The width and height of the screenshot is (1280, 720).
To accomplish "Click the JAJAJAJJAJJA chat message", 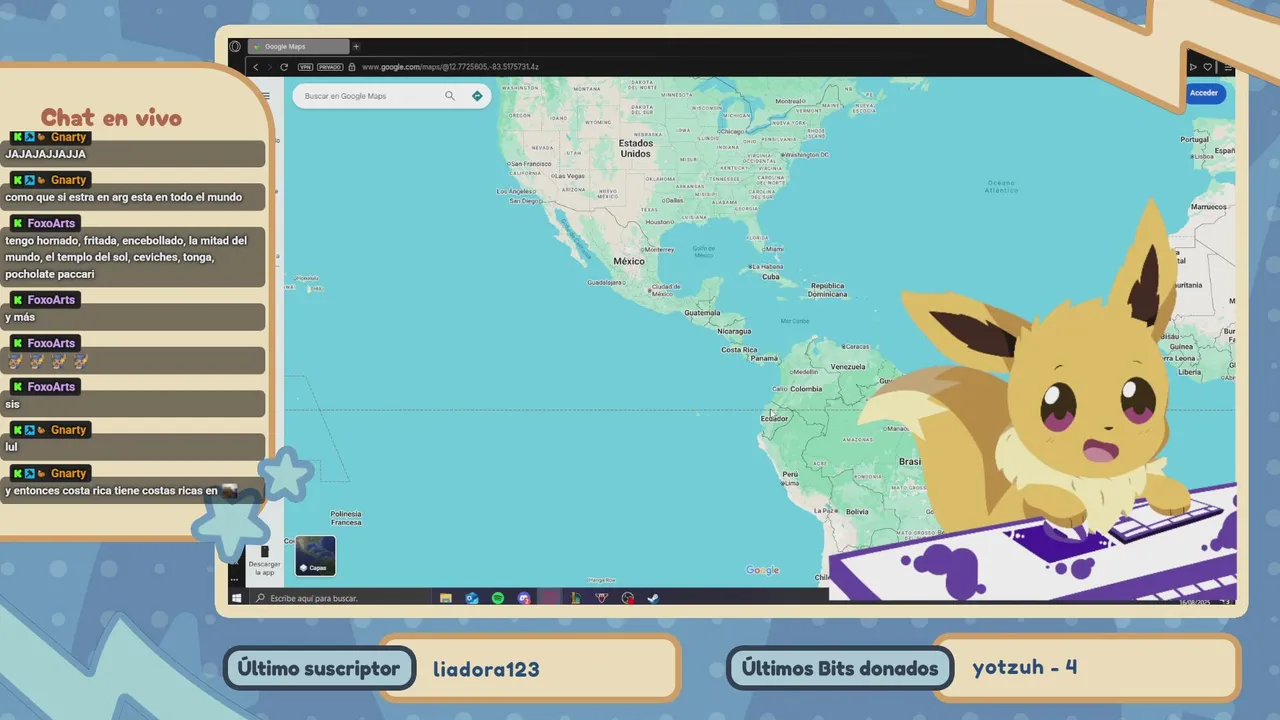I will pos(46,154).
